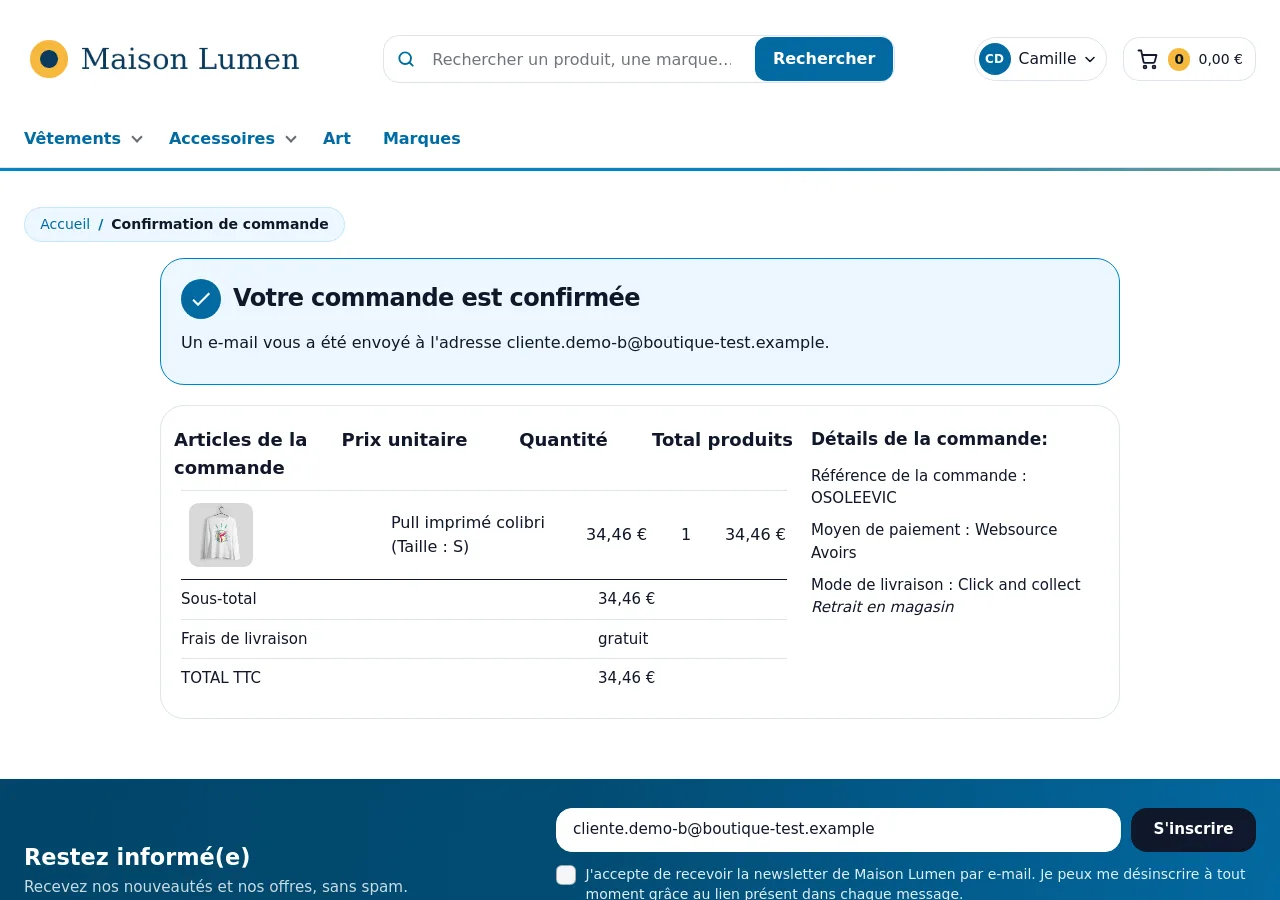This screenshot has height=900, width=1280.
Task: Click the Prix unitaire column header
Action: point(404,440)
